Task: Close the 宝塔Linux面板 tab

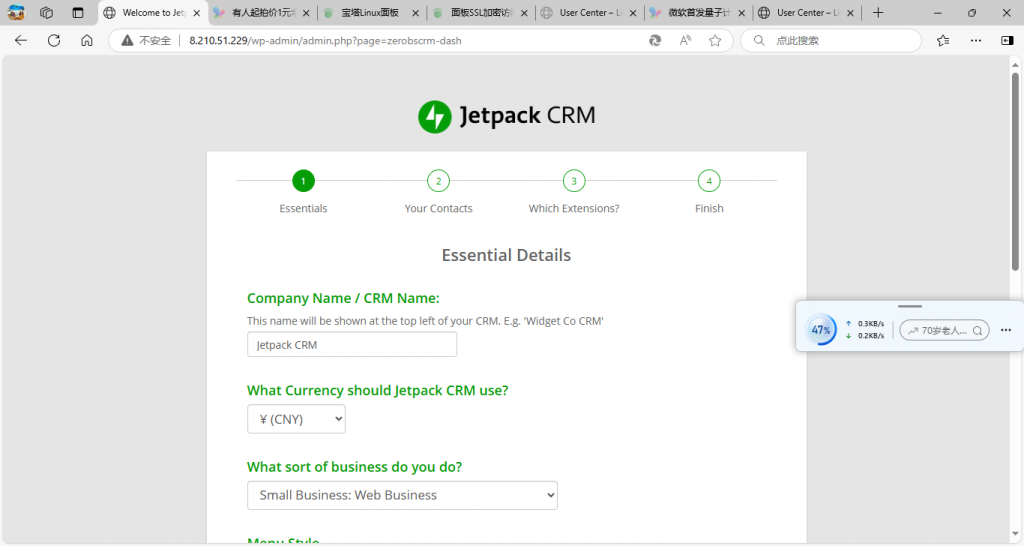Action: click(x=415, y=12)
